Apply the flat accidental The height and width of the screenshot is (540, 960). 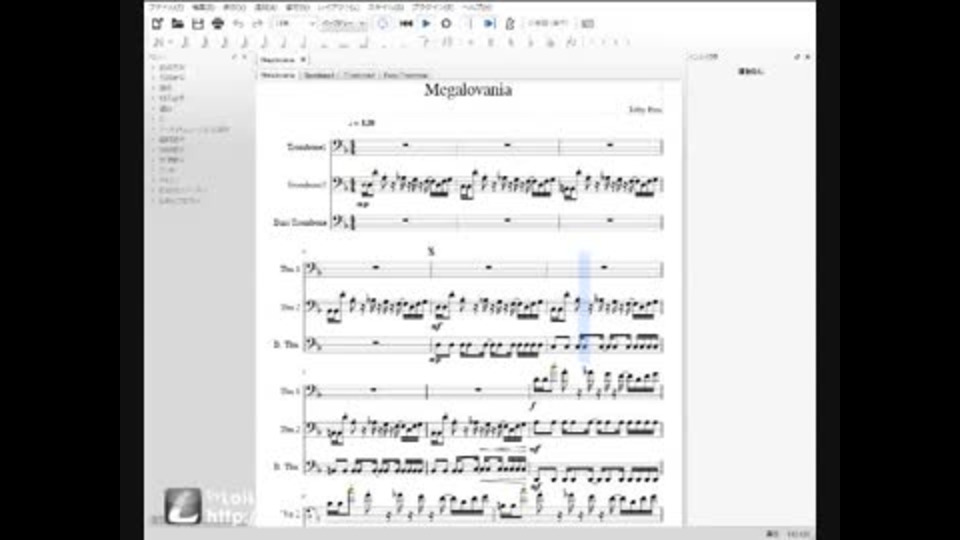[x=531, y=42]
